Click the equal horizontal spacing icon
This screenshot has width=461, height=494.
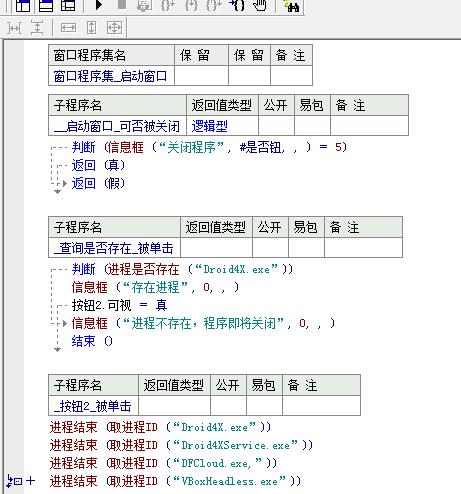(15, 28)
